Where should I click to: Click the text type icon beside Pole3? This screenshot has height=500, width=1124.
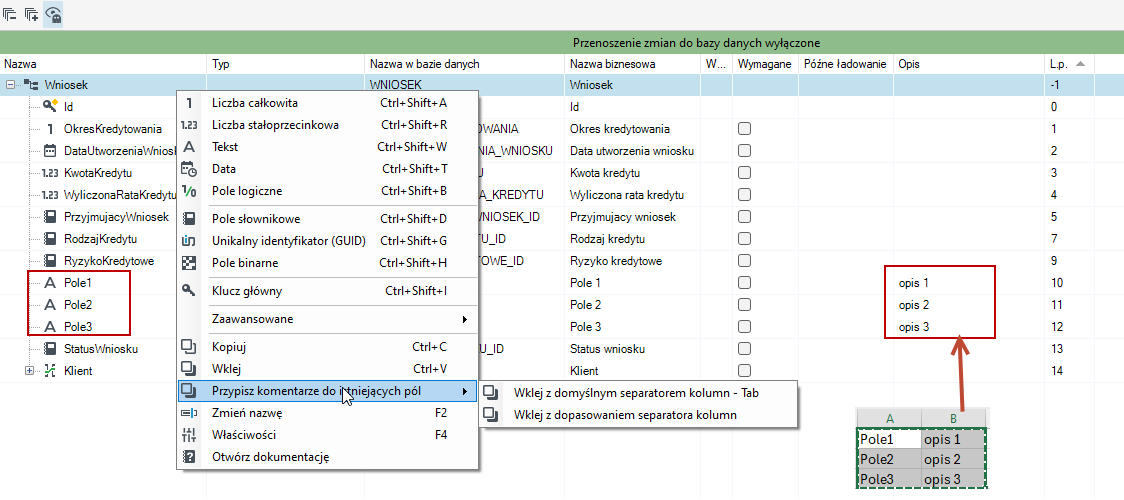[x=50, y=327]
